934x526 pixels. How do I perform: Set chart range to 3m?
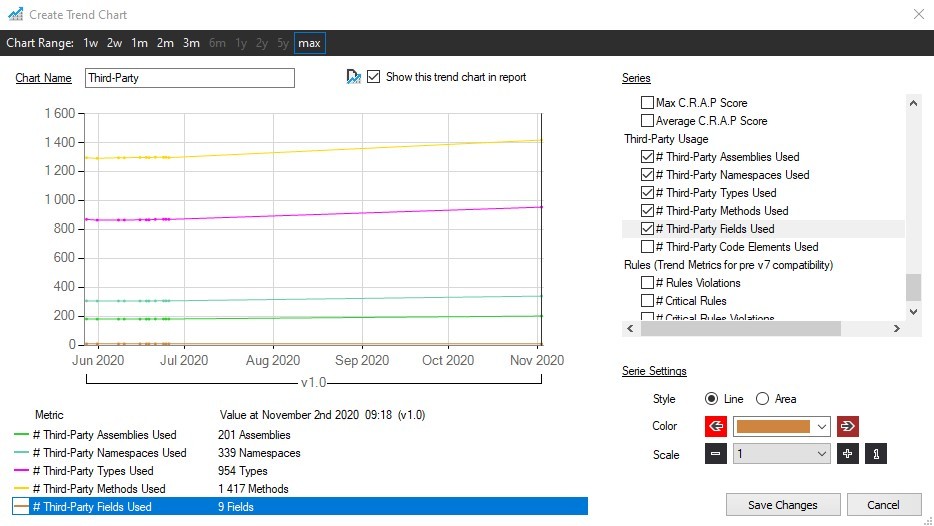click(191, 43)
